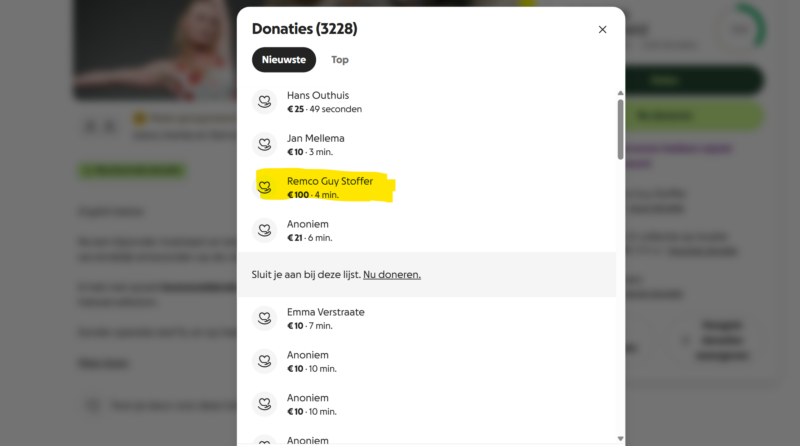Click the heart icon beside Jan Mellema
800x446 pixels.
tap(264, 144)
